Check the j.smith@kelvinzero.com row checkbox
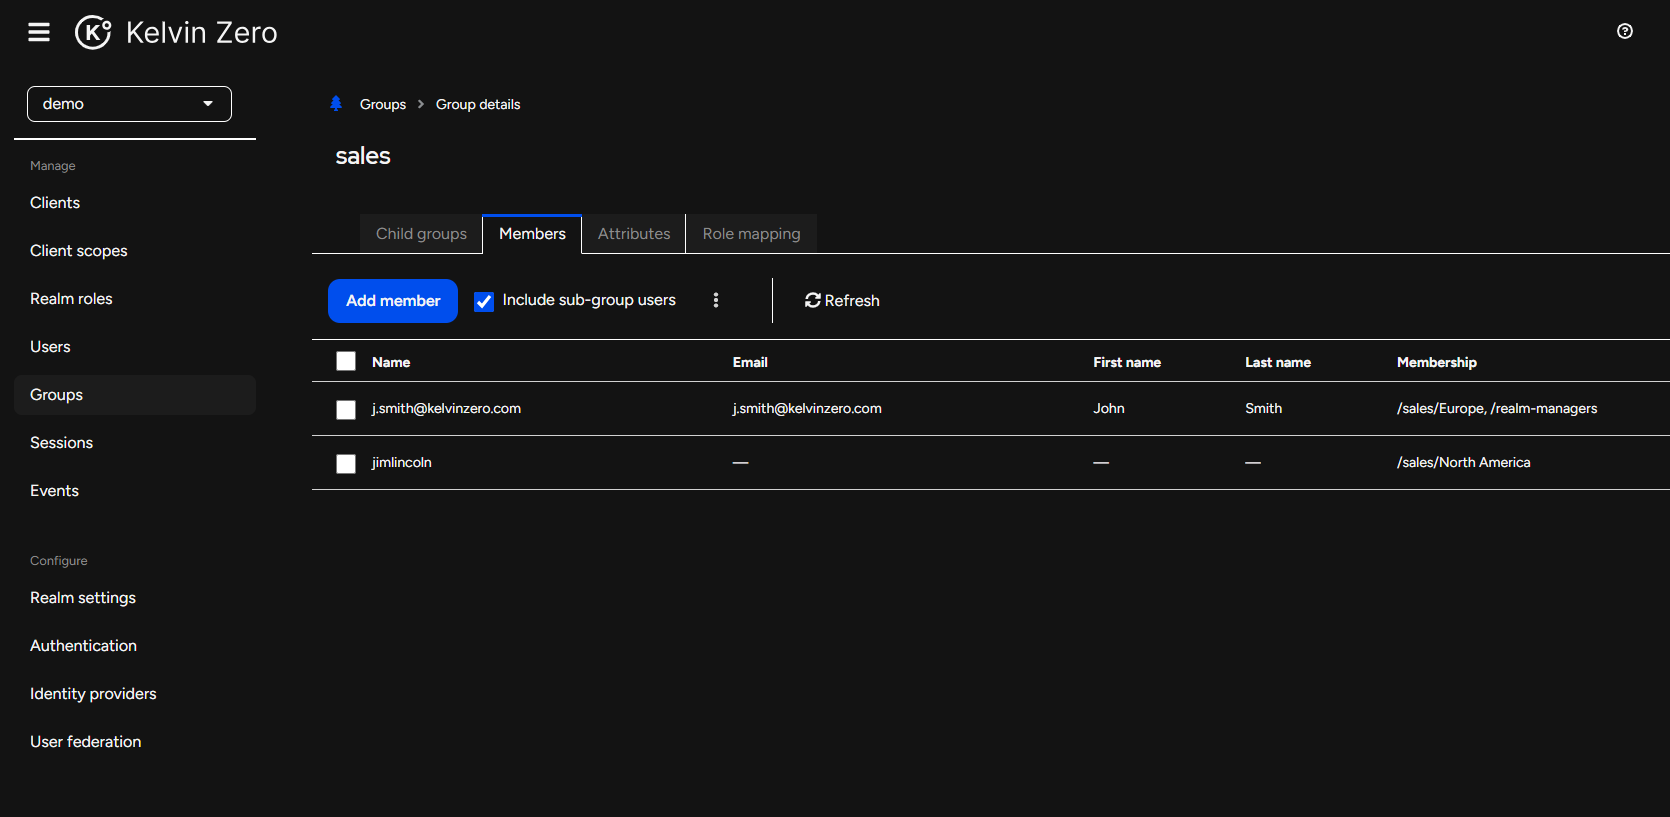1670x817 pixels. point(346,409)
